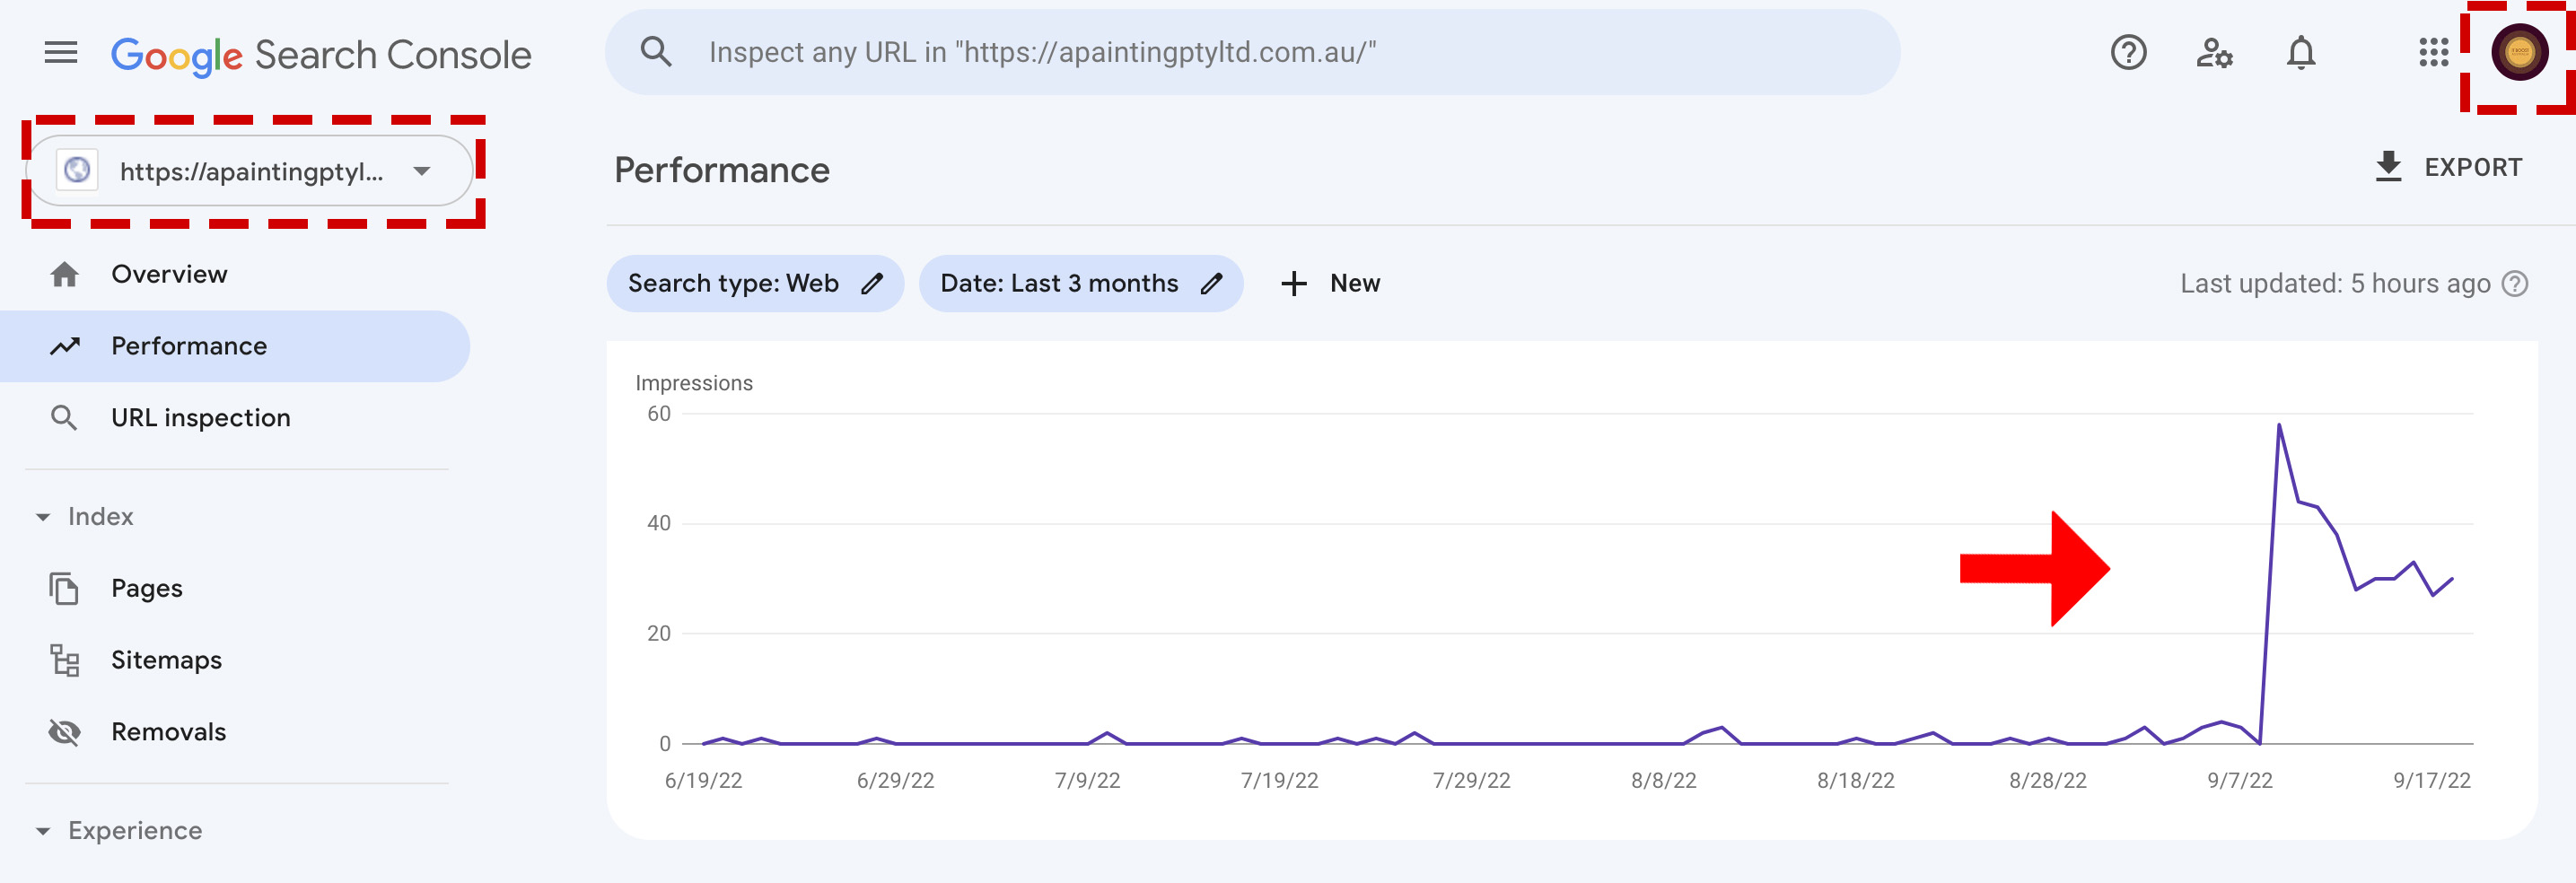The image size is (2576, 883).
Task: Click the account profile avatar
Action: coord(2518,53)
